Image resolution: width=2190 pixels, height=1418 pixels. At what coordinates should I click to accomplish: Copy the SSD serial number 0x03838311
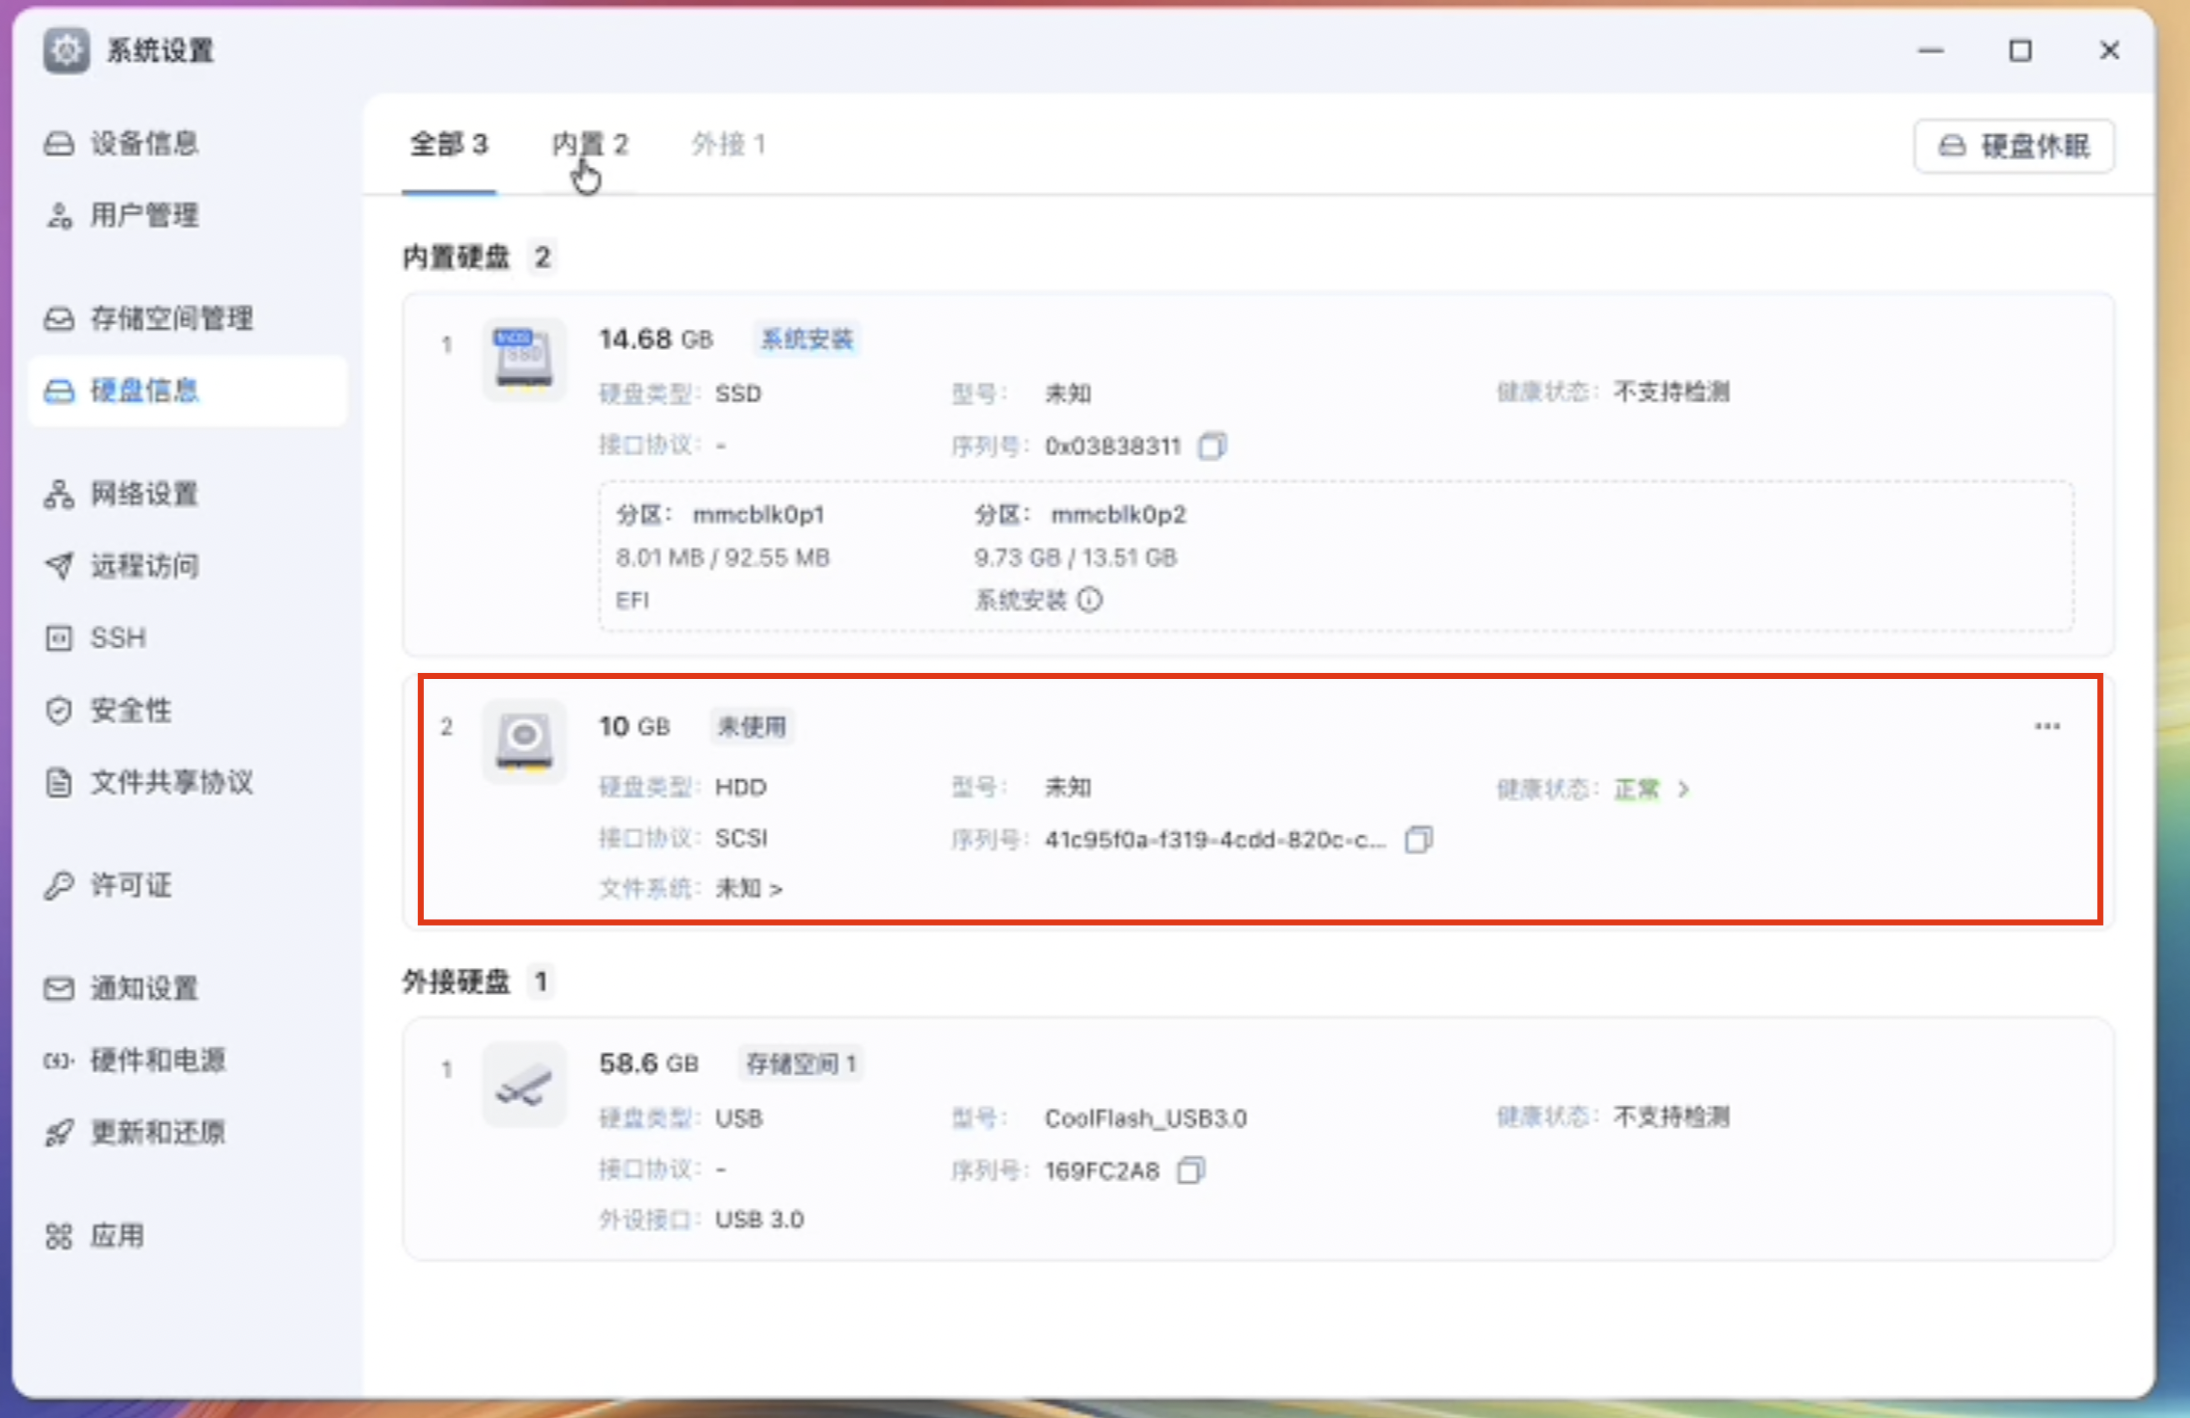click(1212, 445)
